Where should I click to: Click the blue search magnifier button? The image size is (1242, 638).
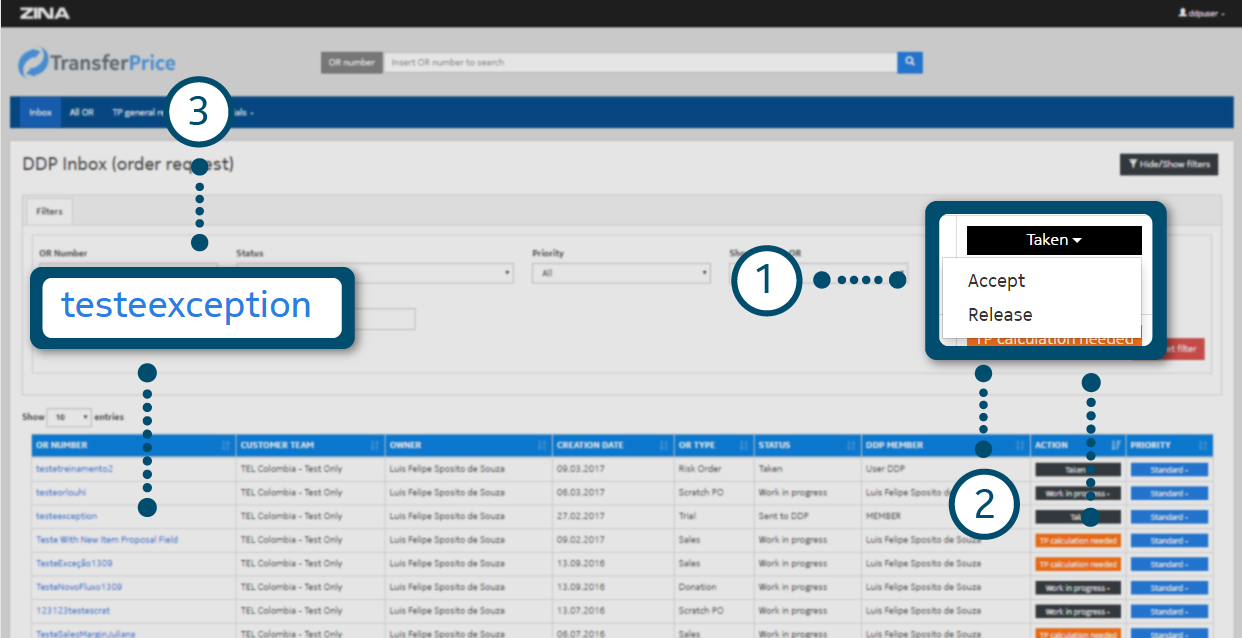(909, 62)
